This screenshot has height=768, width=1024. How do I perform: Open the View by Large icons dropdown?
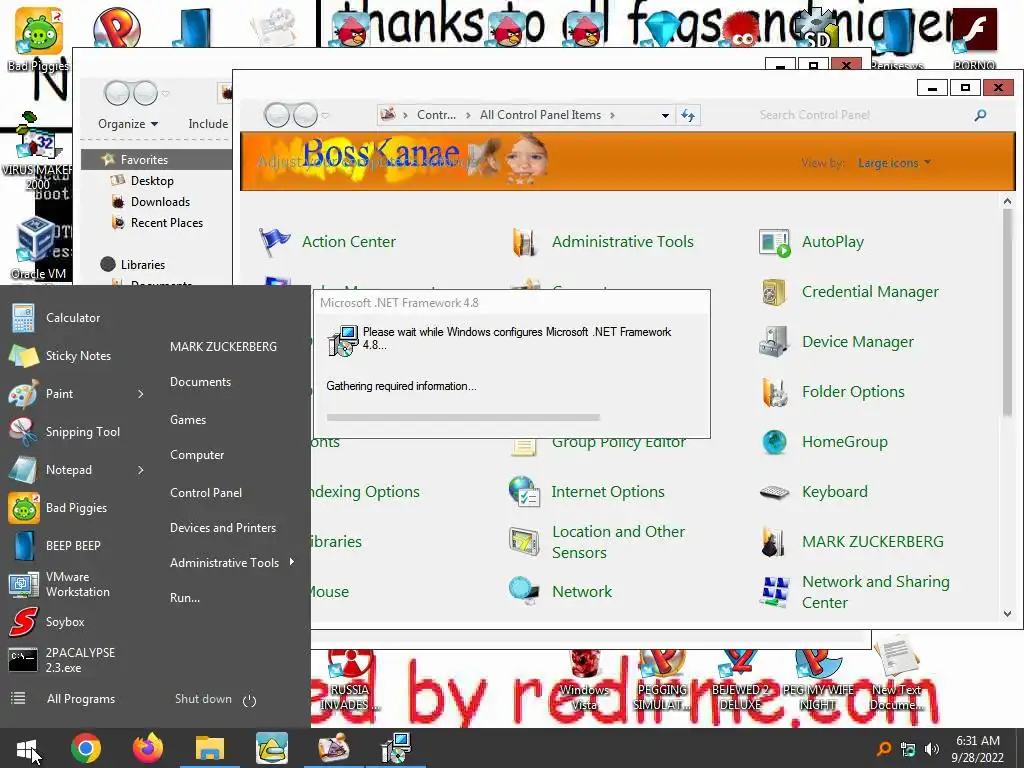[894, 163]
